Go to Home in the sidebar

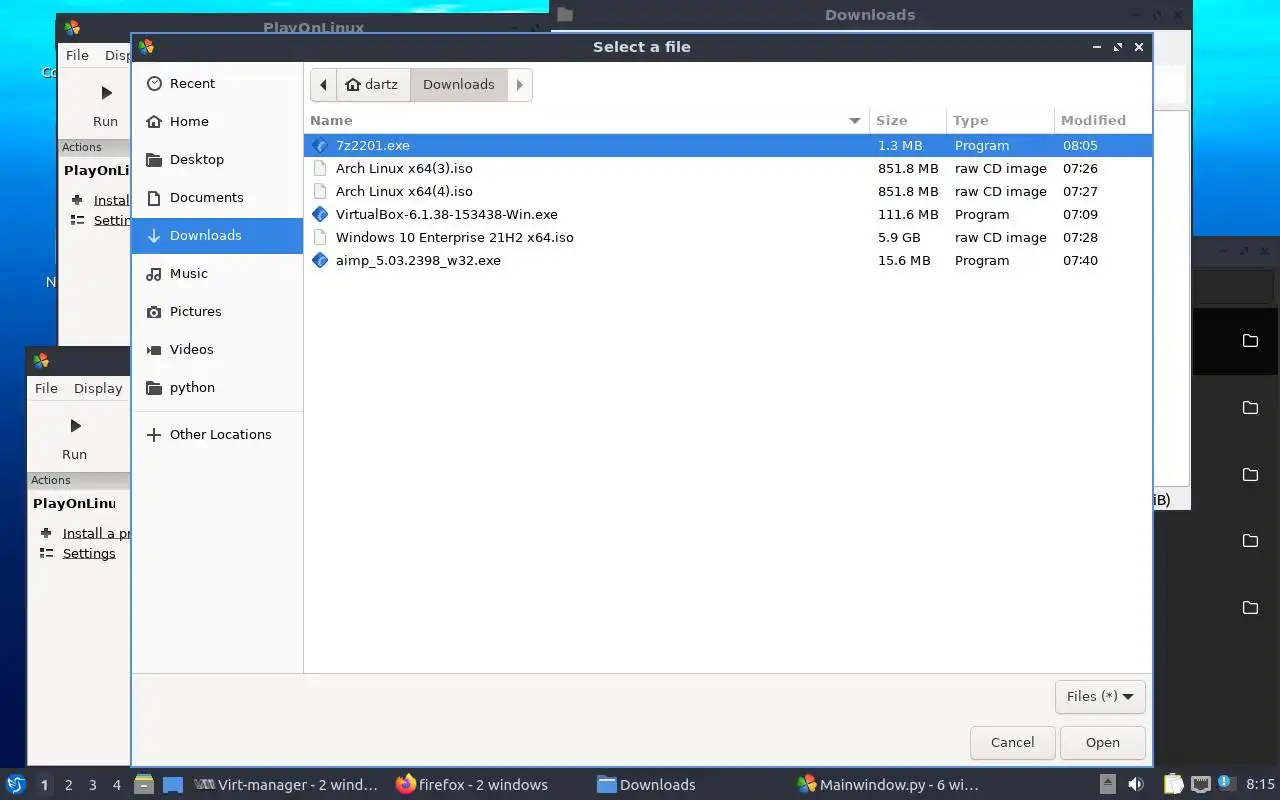click(x=217, y=122)
